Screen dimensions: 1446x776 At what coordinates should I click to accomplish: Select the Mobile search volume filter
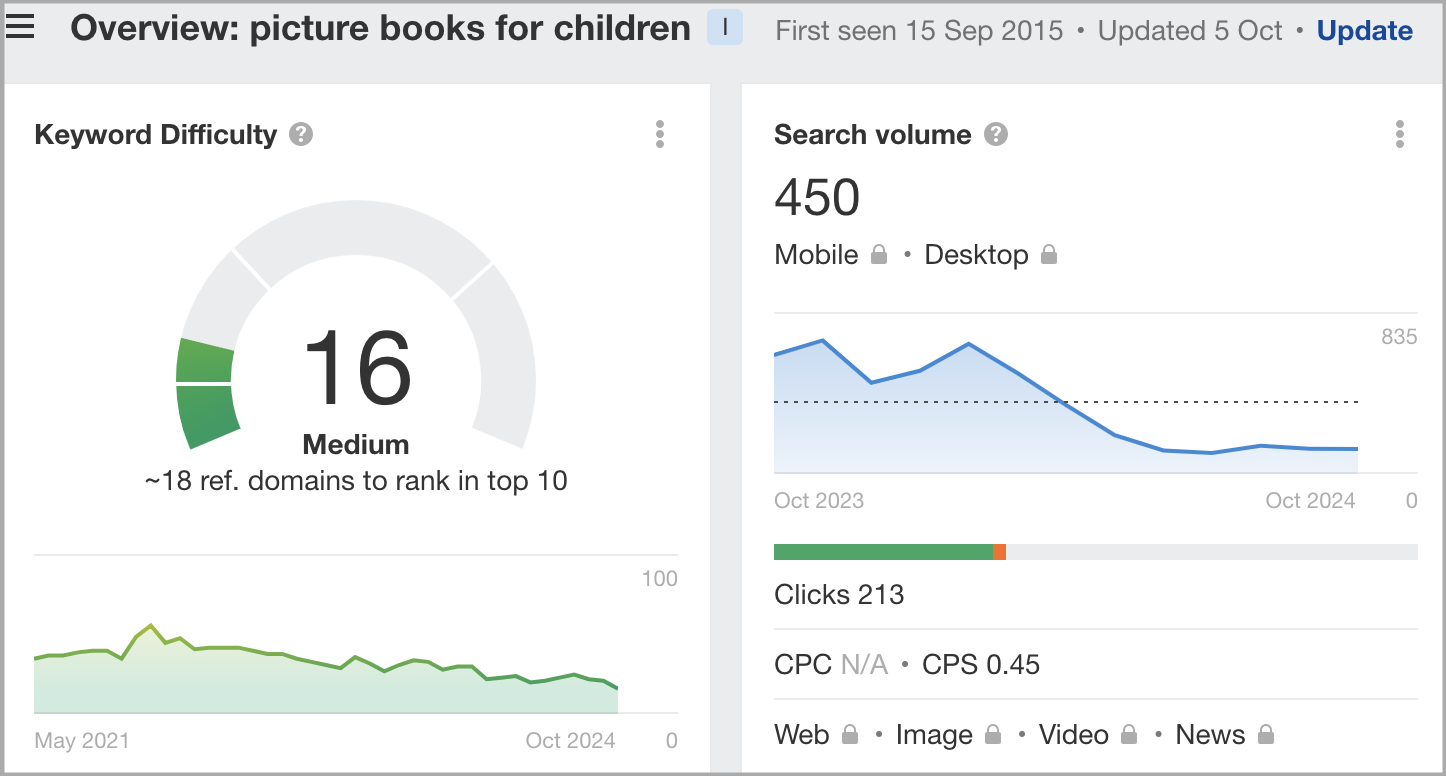[x=816, y=255]
